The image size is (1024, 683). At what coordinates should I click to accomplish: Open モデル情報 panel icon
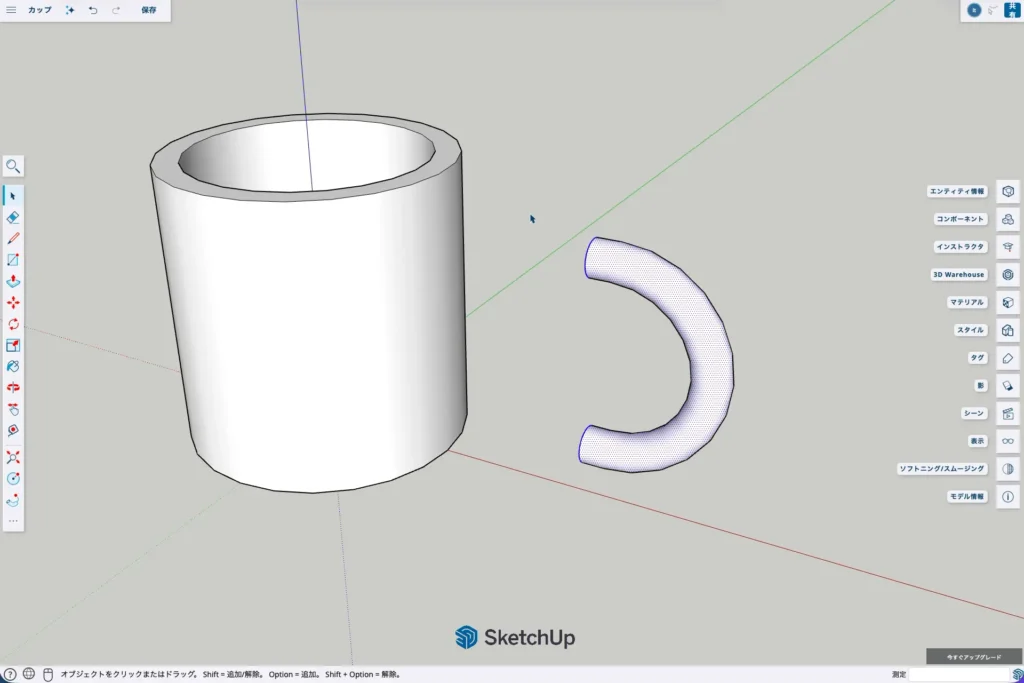(x=1008, y=497)
